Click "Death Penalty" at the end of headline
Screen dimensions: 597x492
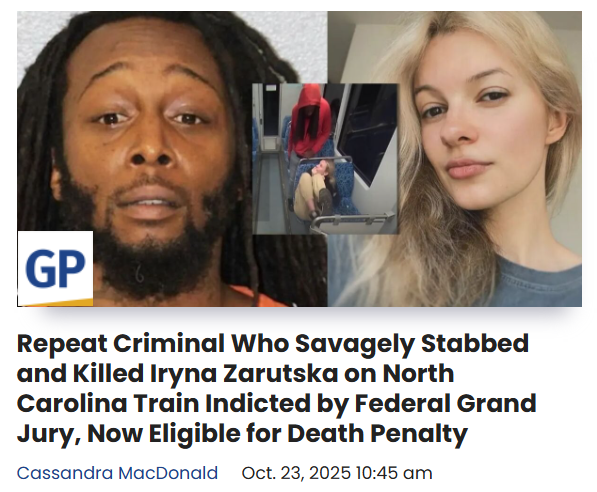point(377,434)
